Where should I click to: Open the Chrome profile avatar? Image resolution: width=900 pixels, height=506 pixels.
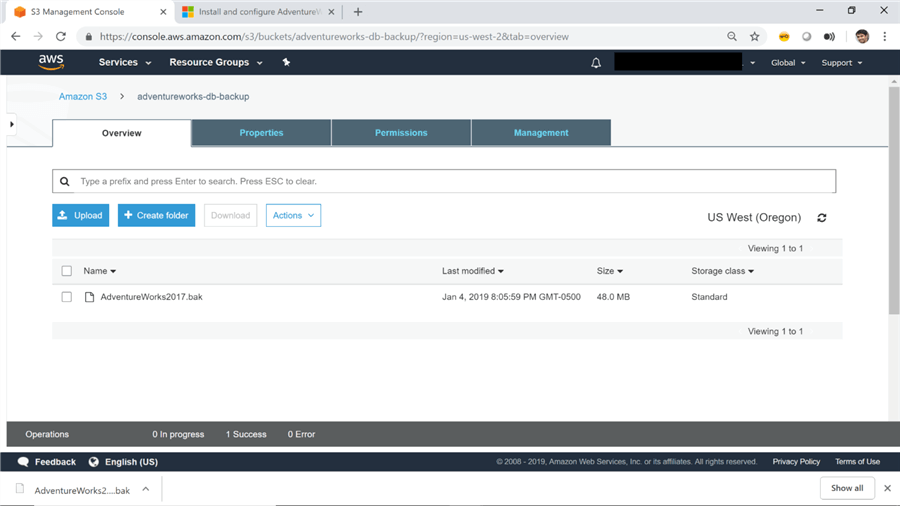pos(862,36)
